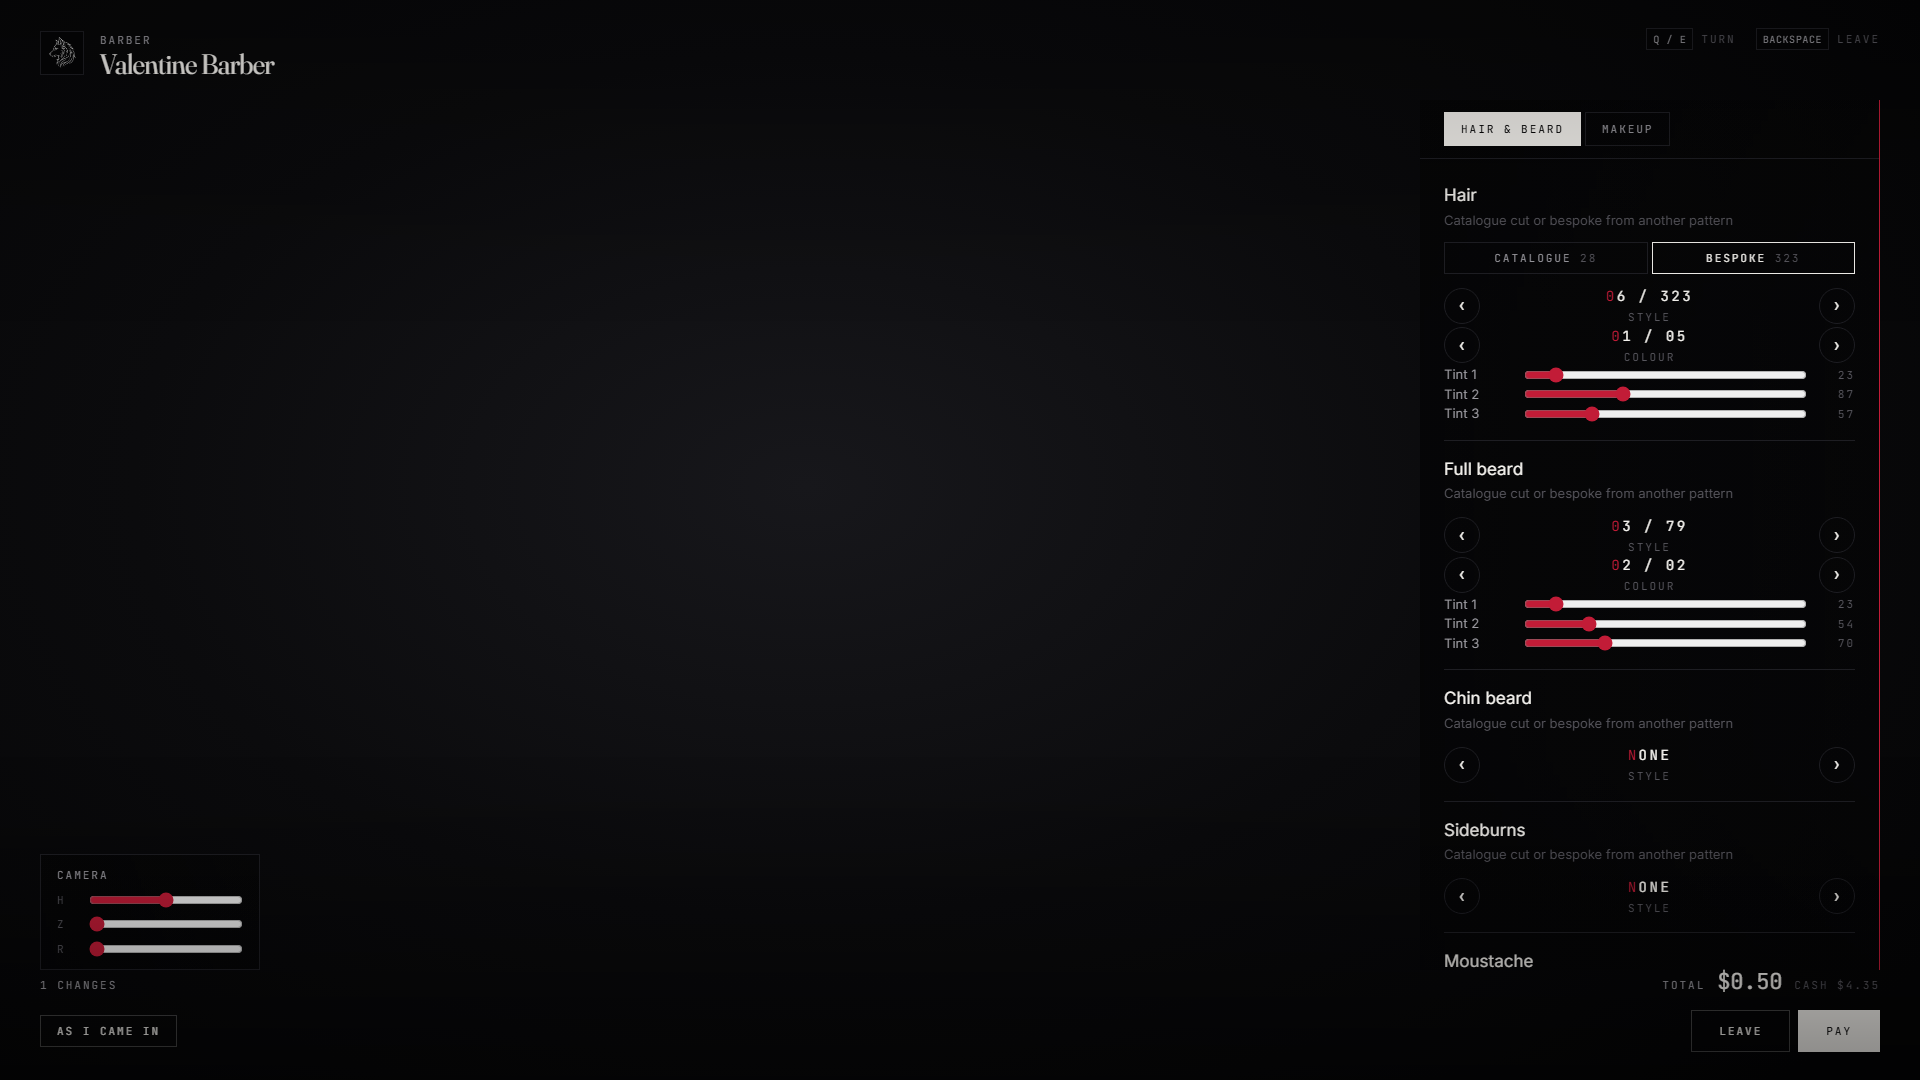The height and width of the screenshot is (1080, 1920).
Task: Select next hair colour arrow
Action: (x=1836, y=345)
